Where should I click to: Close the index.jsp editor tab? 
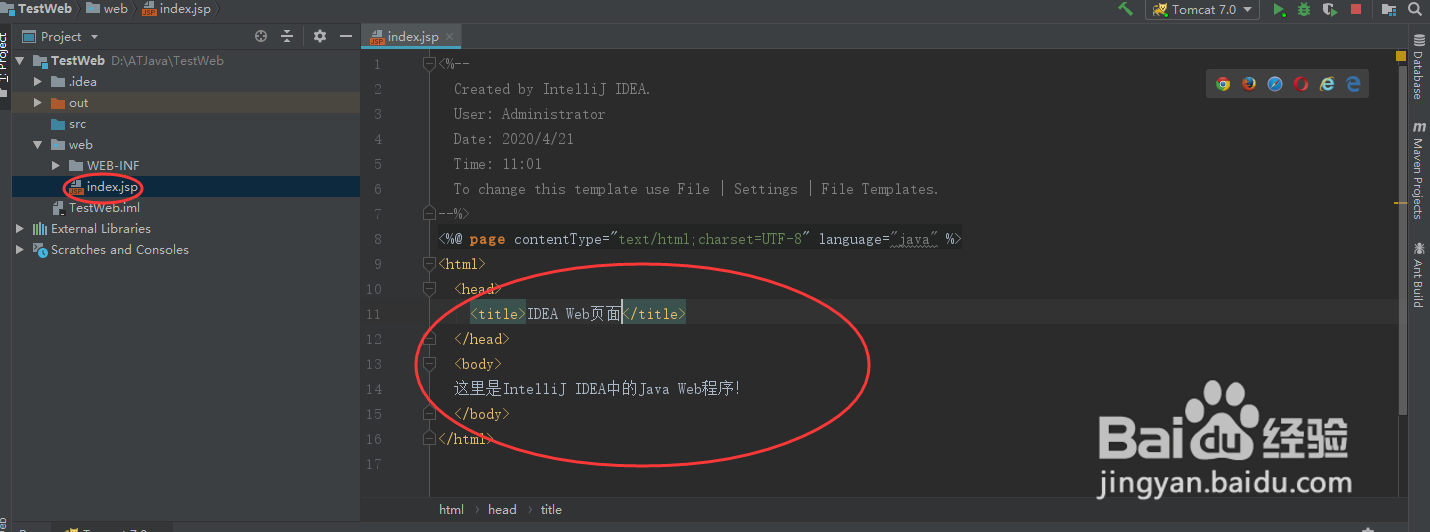(450, 36)
